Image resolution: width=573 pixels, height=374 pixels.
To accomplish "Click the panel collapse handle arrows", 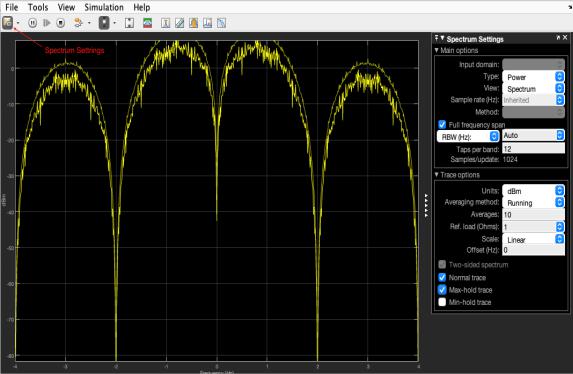I will coord(426,206).
